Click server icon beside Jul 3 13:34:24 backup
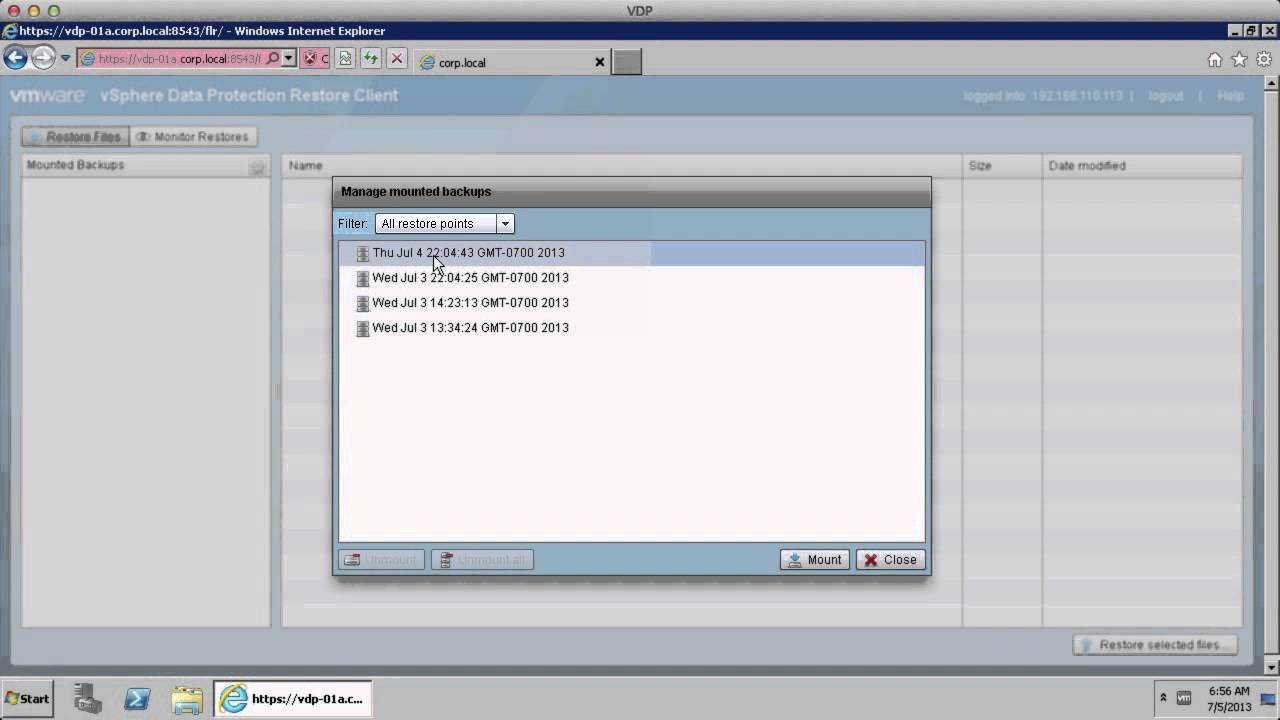Image resolution: width=1280 pixels, height=720 pixels. pos(363,329)
